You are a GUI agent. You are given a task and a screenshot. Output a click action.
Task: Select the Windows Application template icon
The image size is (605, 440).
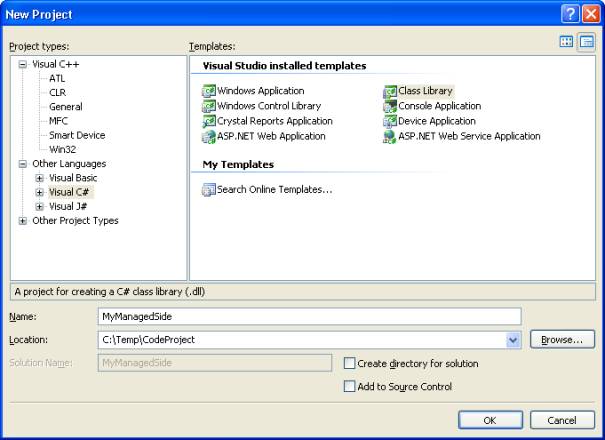coord(209,91)
